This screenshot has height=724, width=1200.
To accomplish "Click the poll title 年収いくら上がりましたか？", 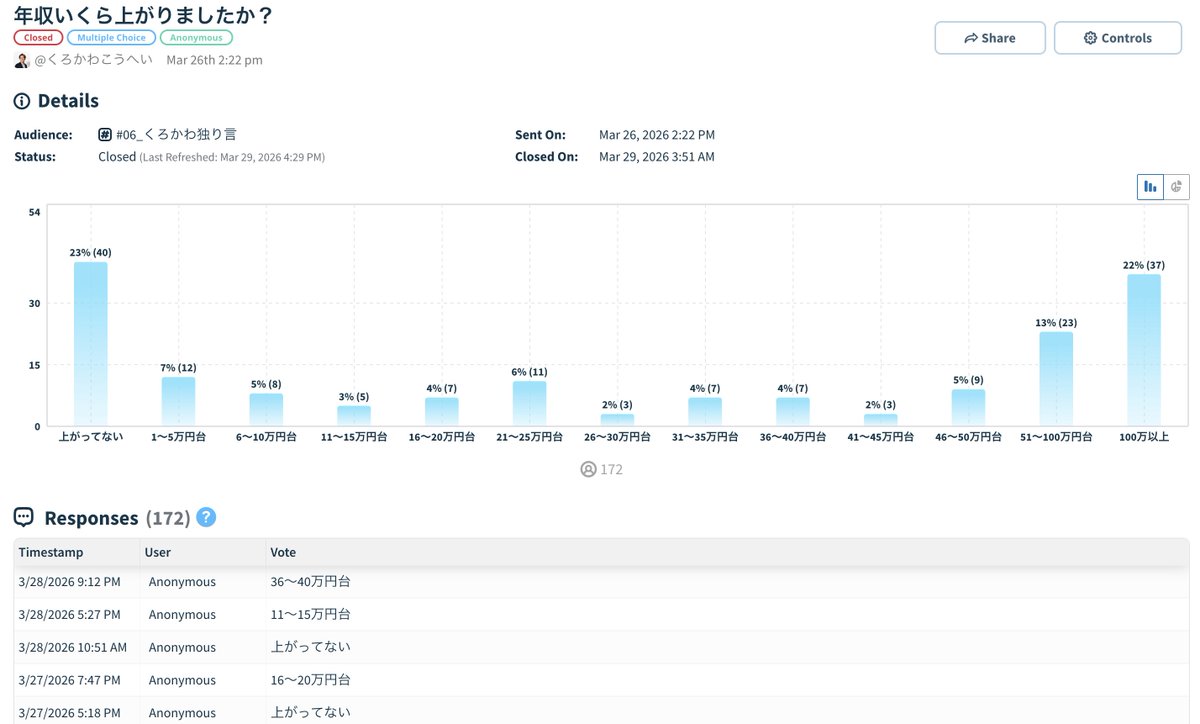I will 143,15.
